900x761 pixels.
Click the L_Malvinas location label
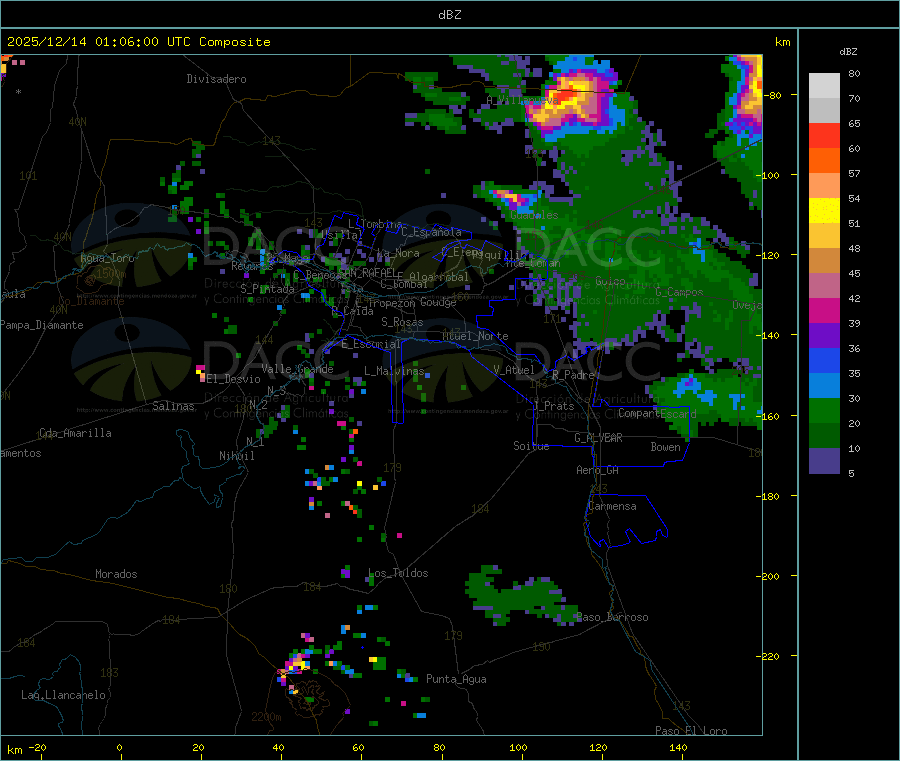(x=394, y=371)
